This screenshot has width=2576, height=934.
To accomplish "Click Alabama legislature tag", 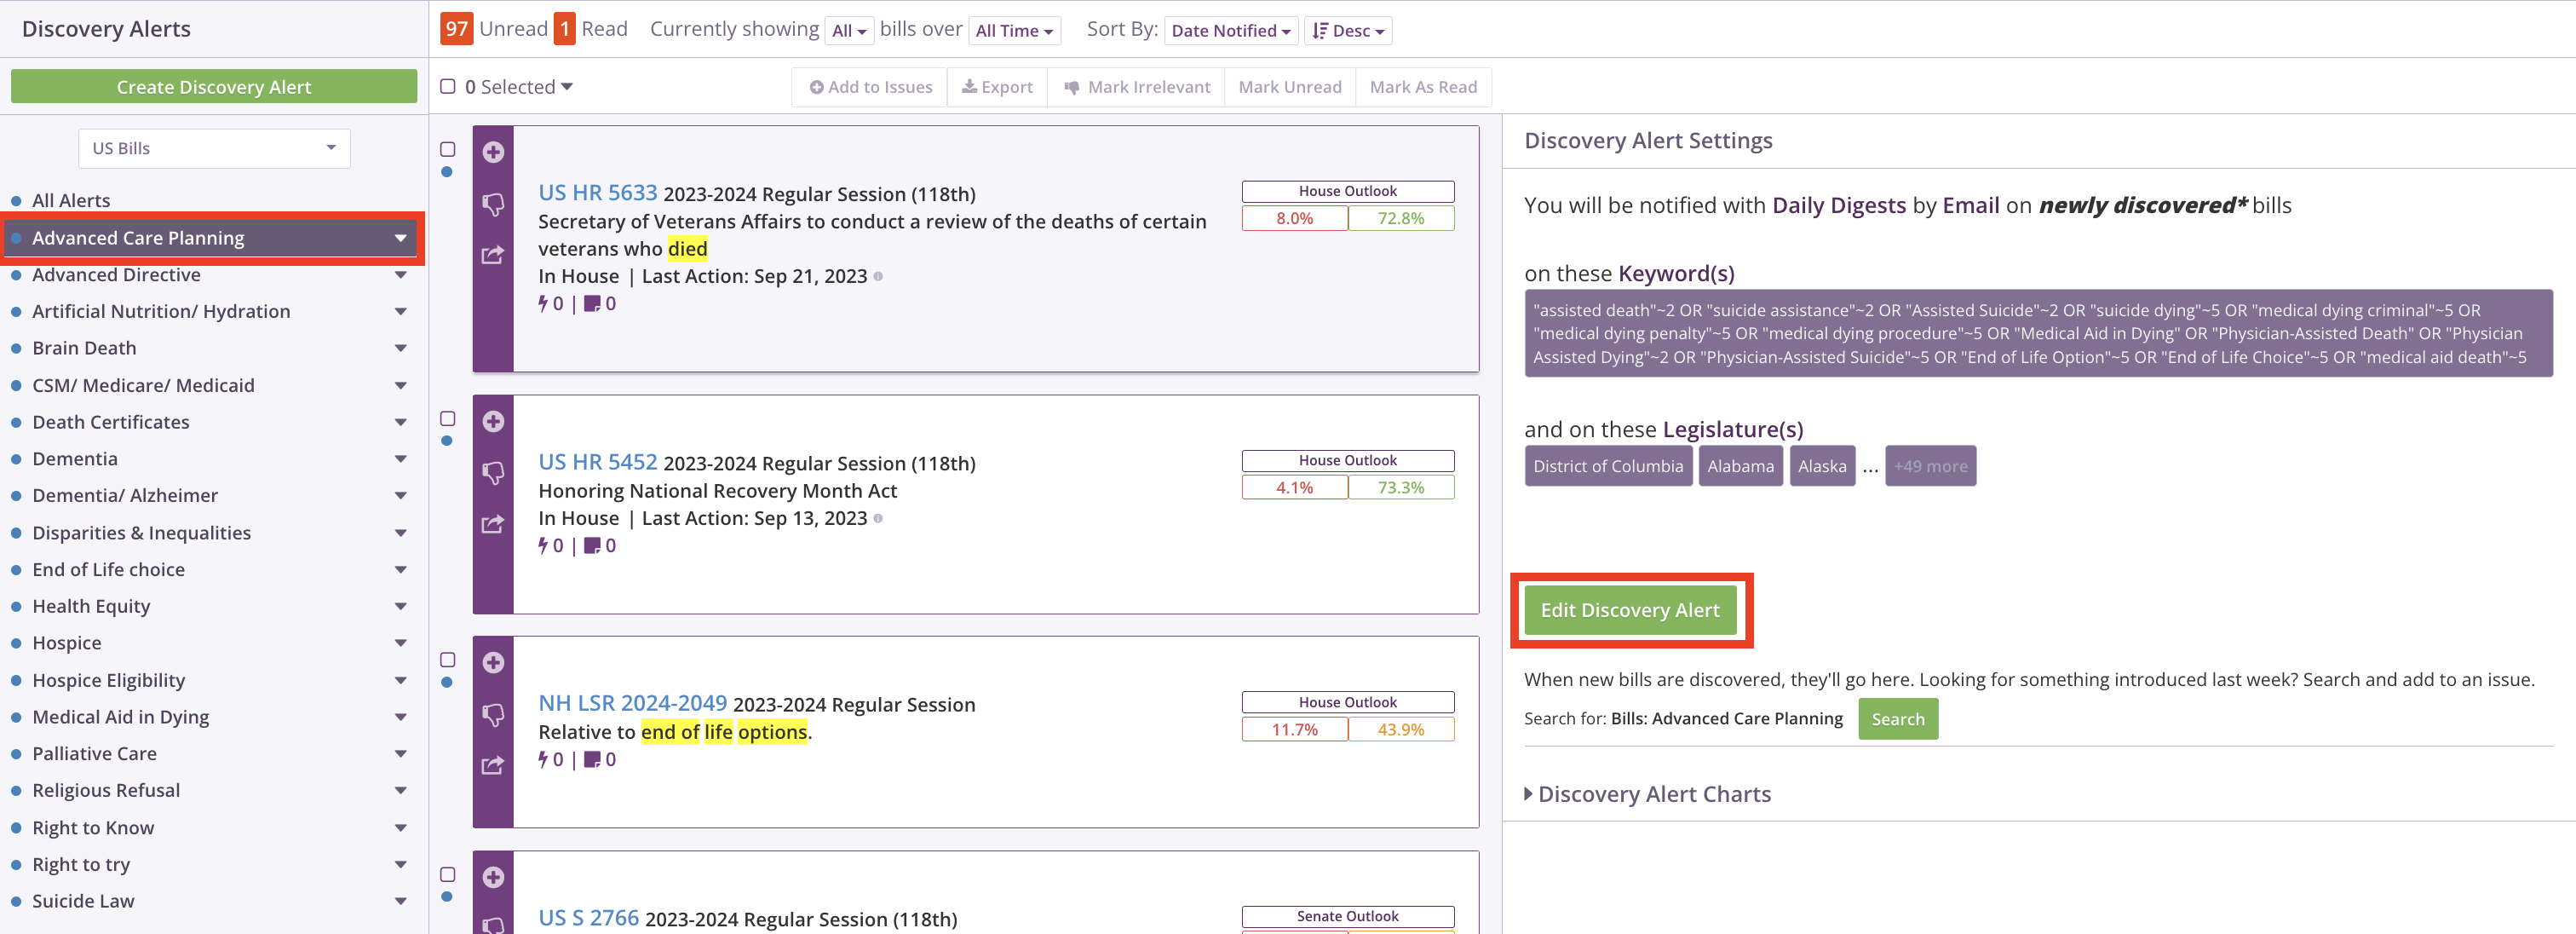I will (x=1740, y=466).
